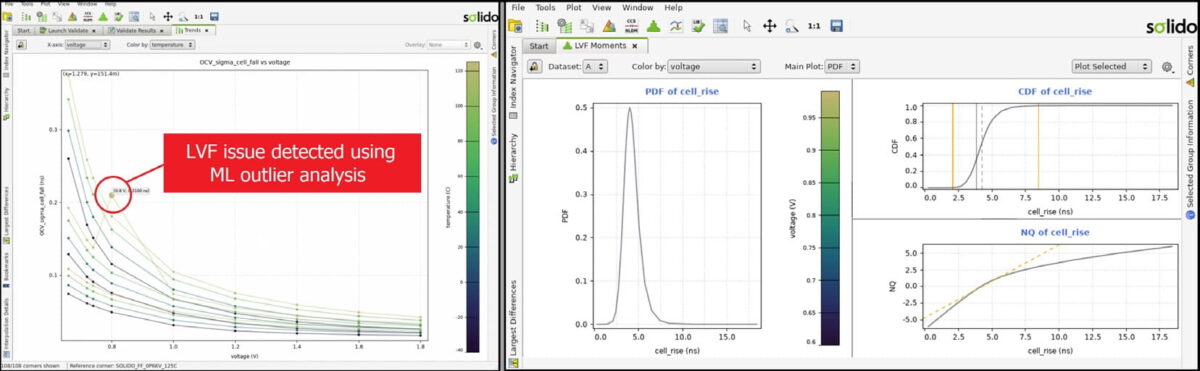
Task: Toggle the lock icon beside X-axis in the left window
Action: pyautogui.click(x=22, y=44)
